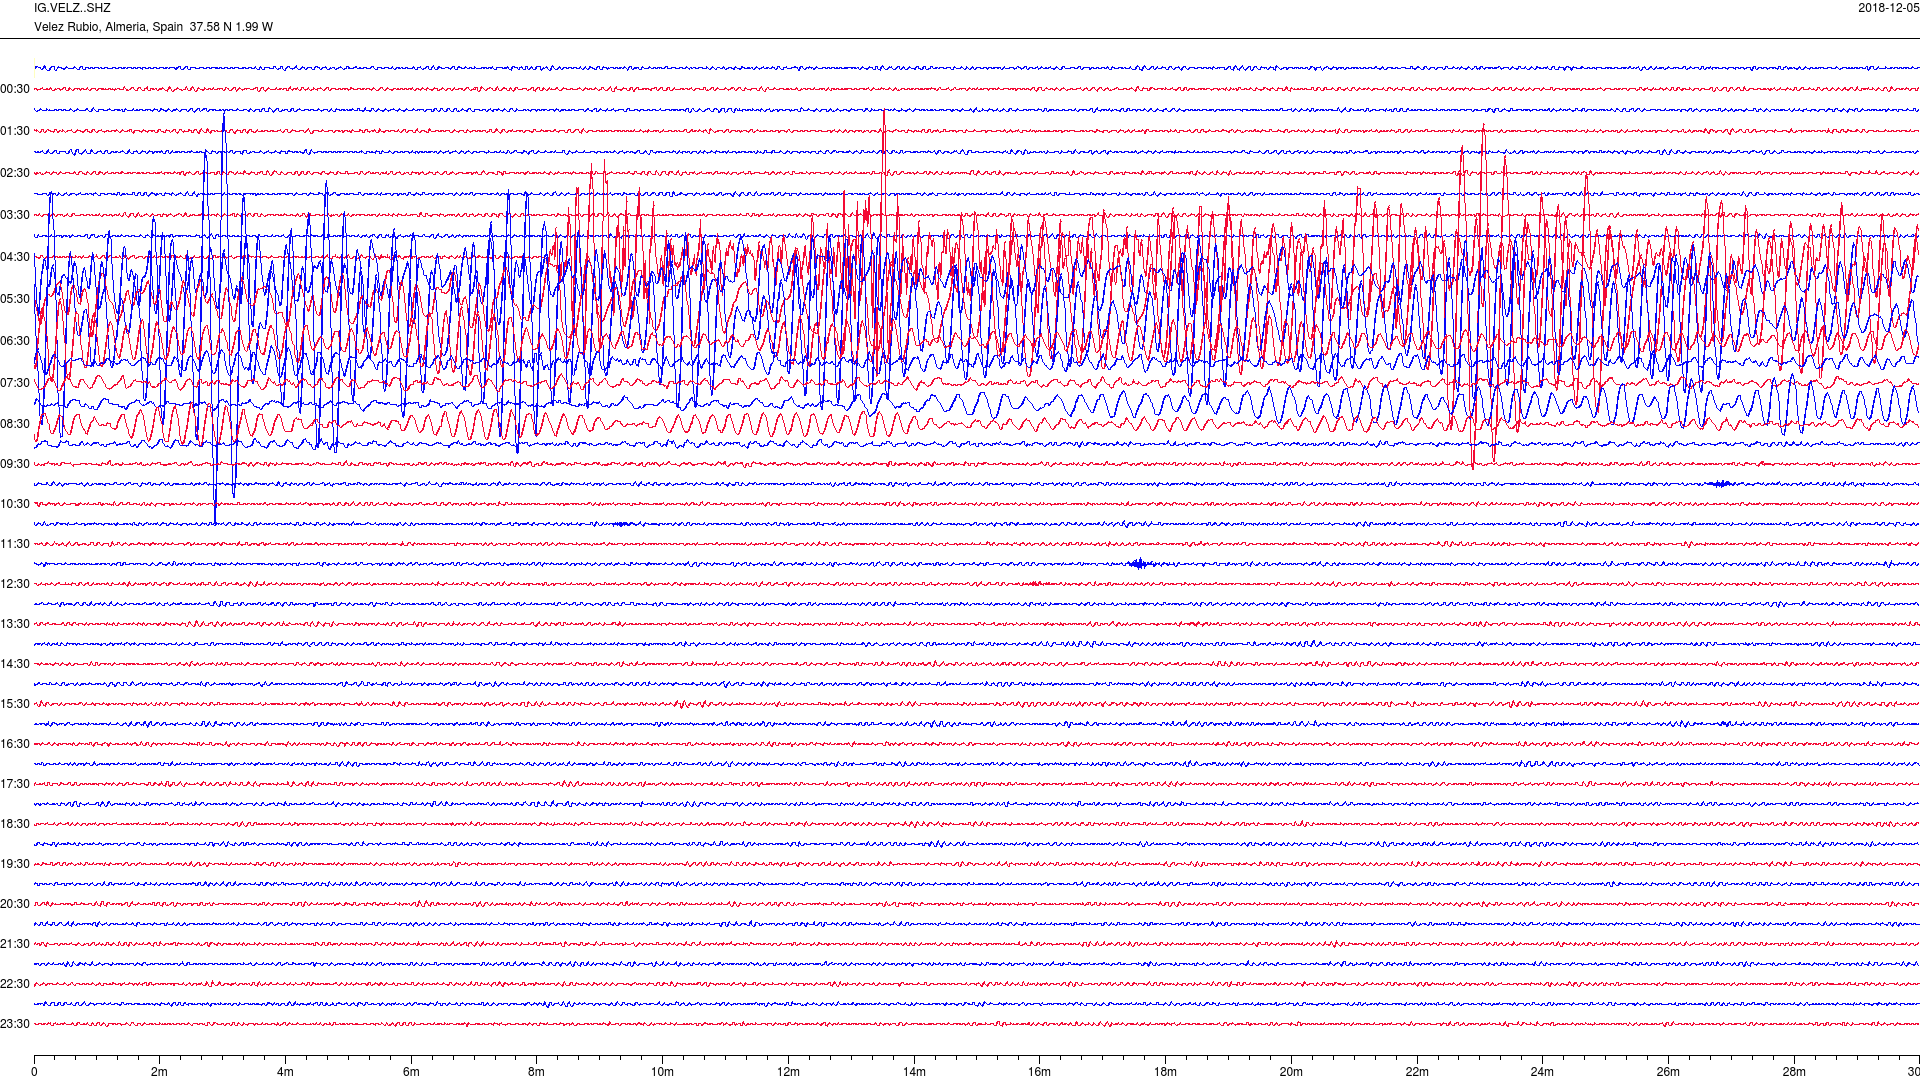Click the 26m tick label on time axis
Image resolution: width=1920 pixels, height=1080 pixels.
pyautogui.click(x=1668, y=1072)
